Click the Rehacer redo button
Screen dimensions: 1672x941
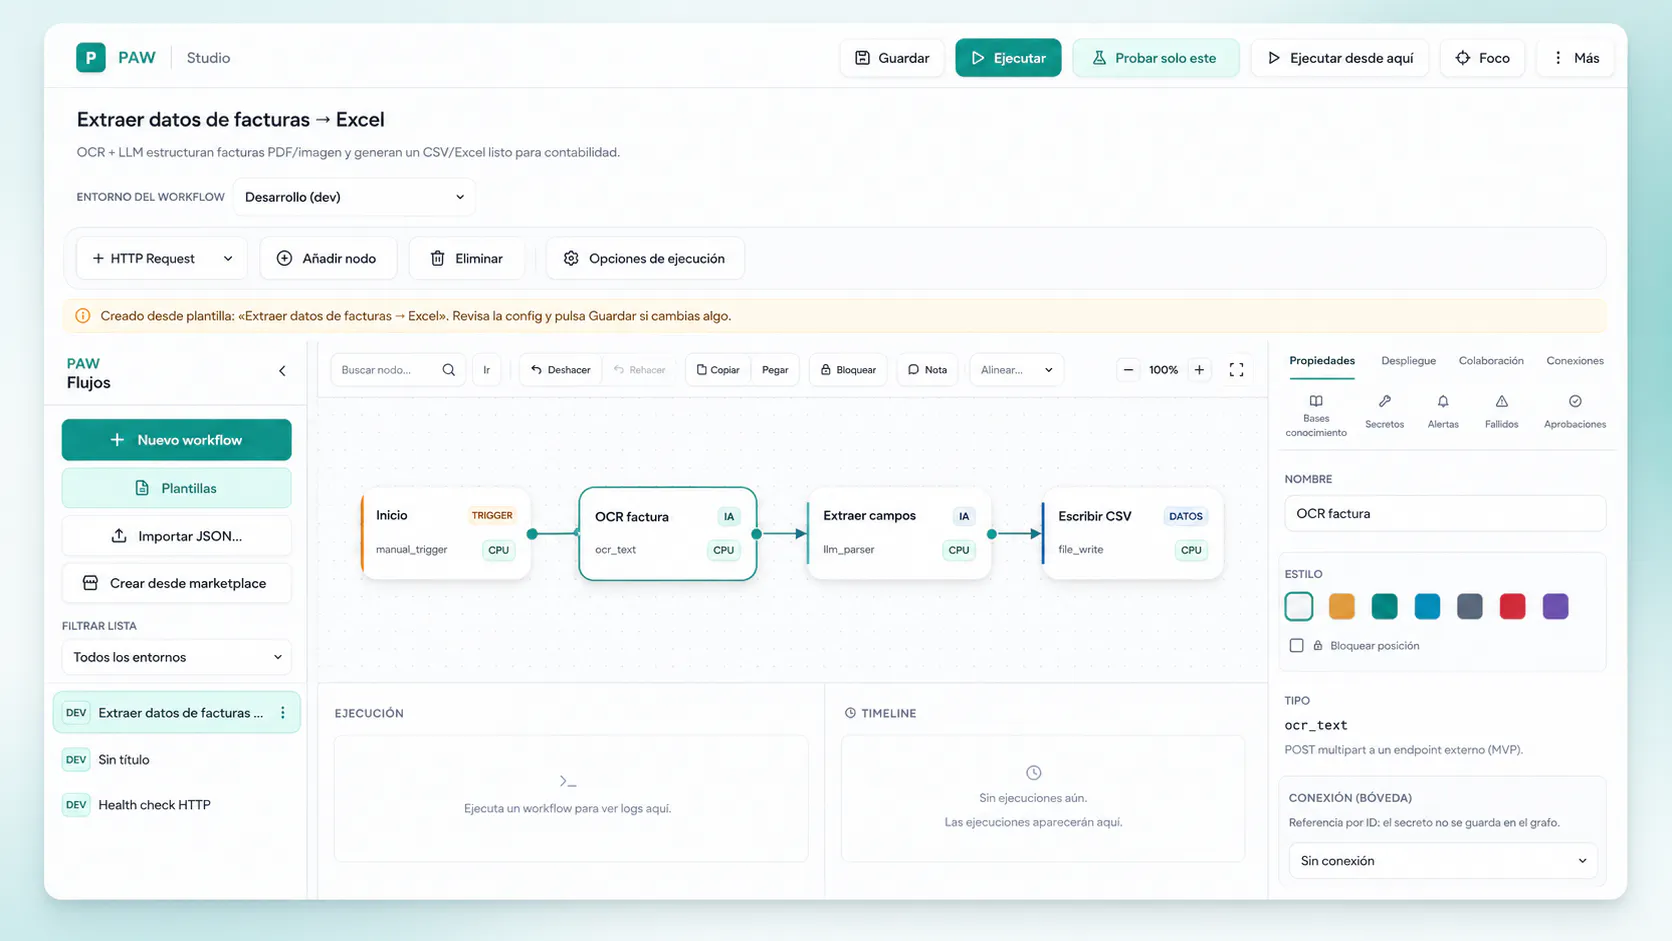[640, 370]
